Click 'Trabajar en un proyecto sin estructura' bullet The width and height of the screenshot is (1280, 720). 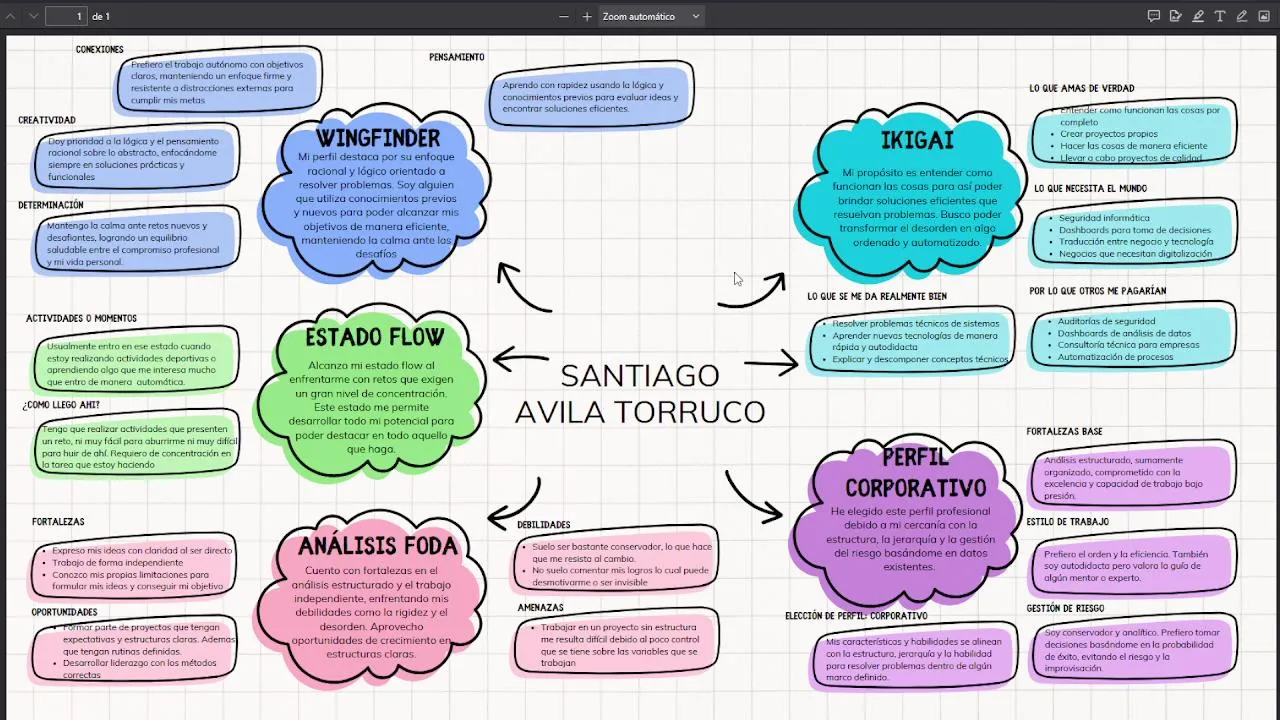pyautogui.click(x=619, y=645)
